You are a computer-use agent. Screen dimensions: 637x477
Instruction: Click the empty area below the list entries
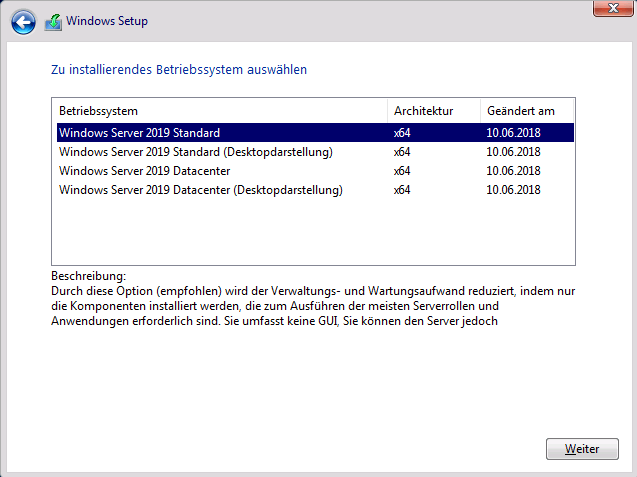(312, 232)
